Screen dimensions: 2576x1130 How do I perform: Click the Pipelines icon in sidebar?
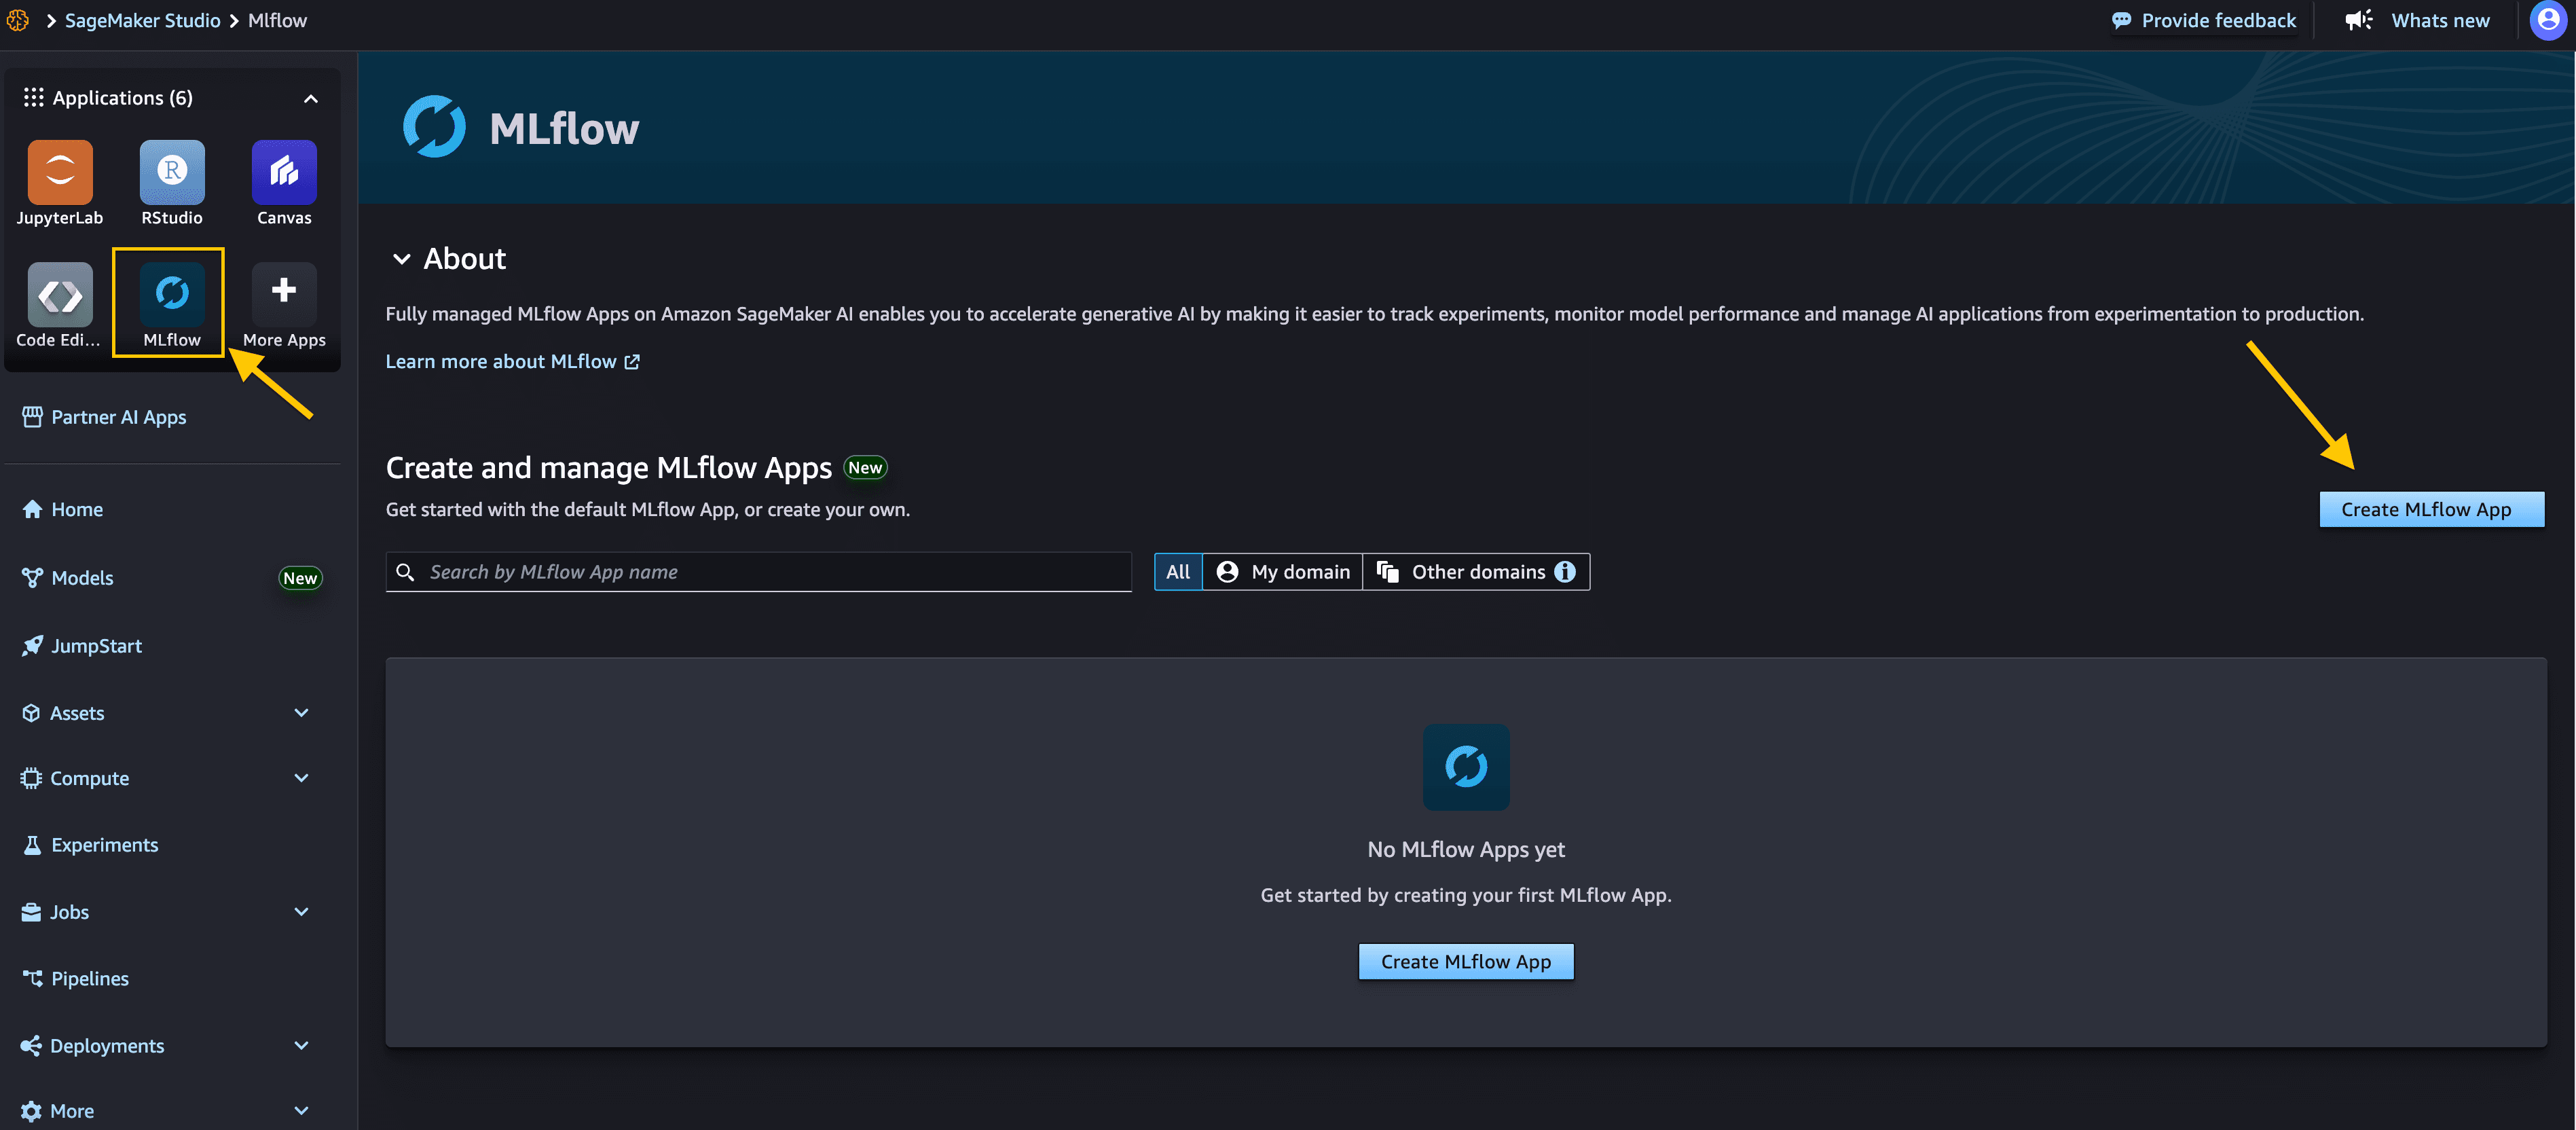click(32, 978)
